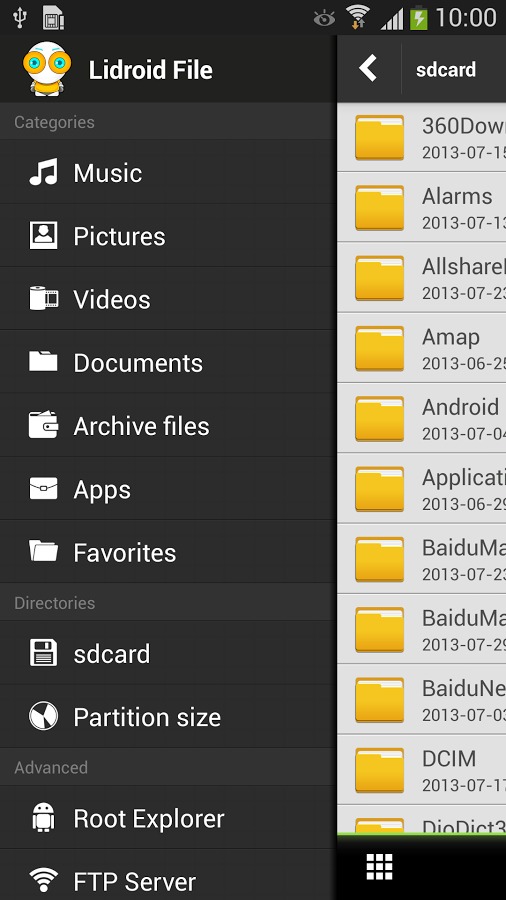Select the Videos film icon
The image size is (506, 900).
point(44,299)
